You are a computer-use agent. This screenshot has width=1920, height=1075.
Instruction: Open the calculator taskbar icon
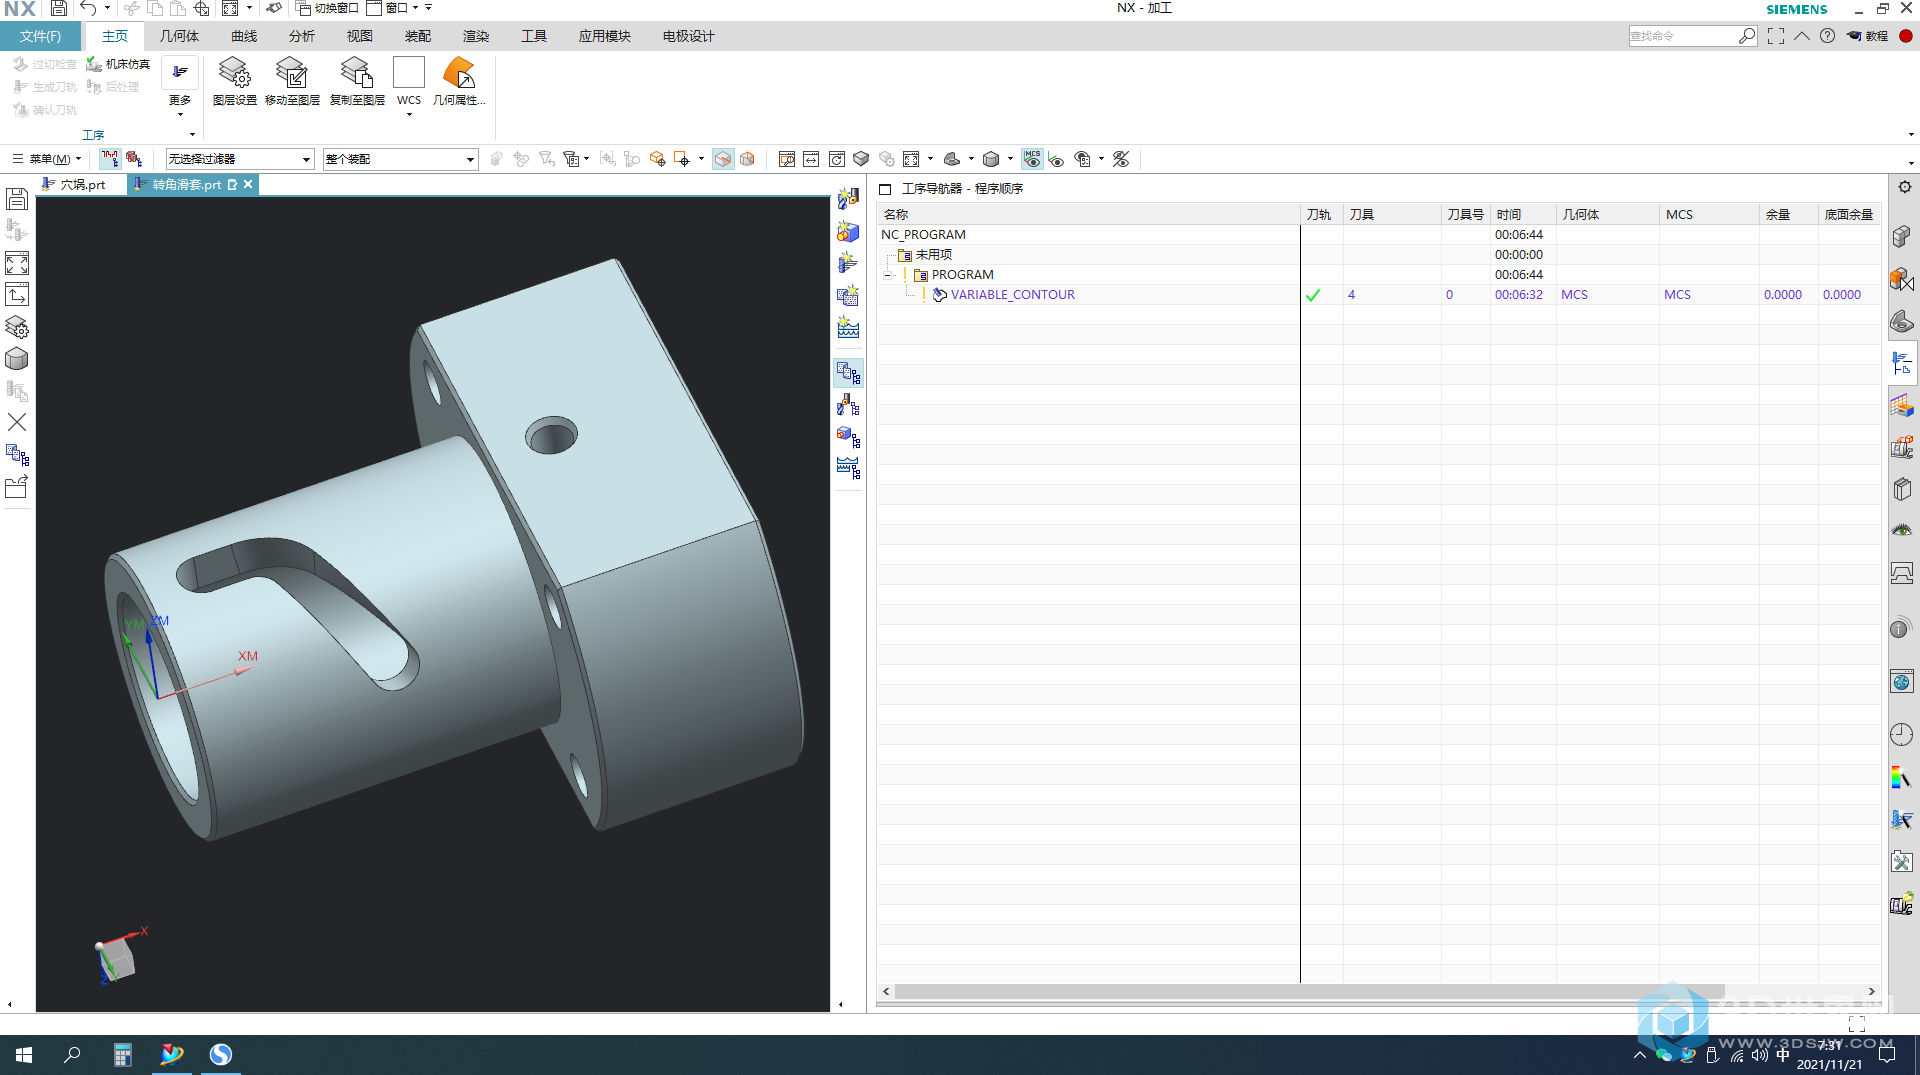tap(122, 1054)
